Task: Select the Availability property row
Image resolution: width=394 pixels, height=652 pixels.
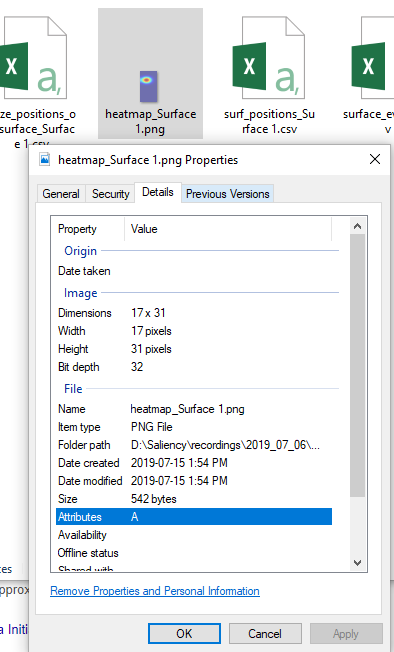Action: click(x=194, y=535)
